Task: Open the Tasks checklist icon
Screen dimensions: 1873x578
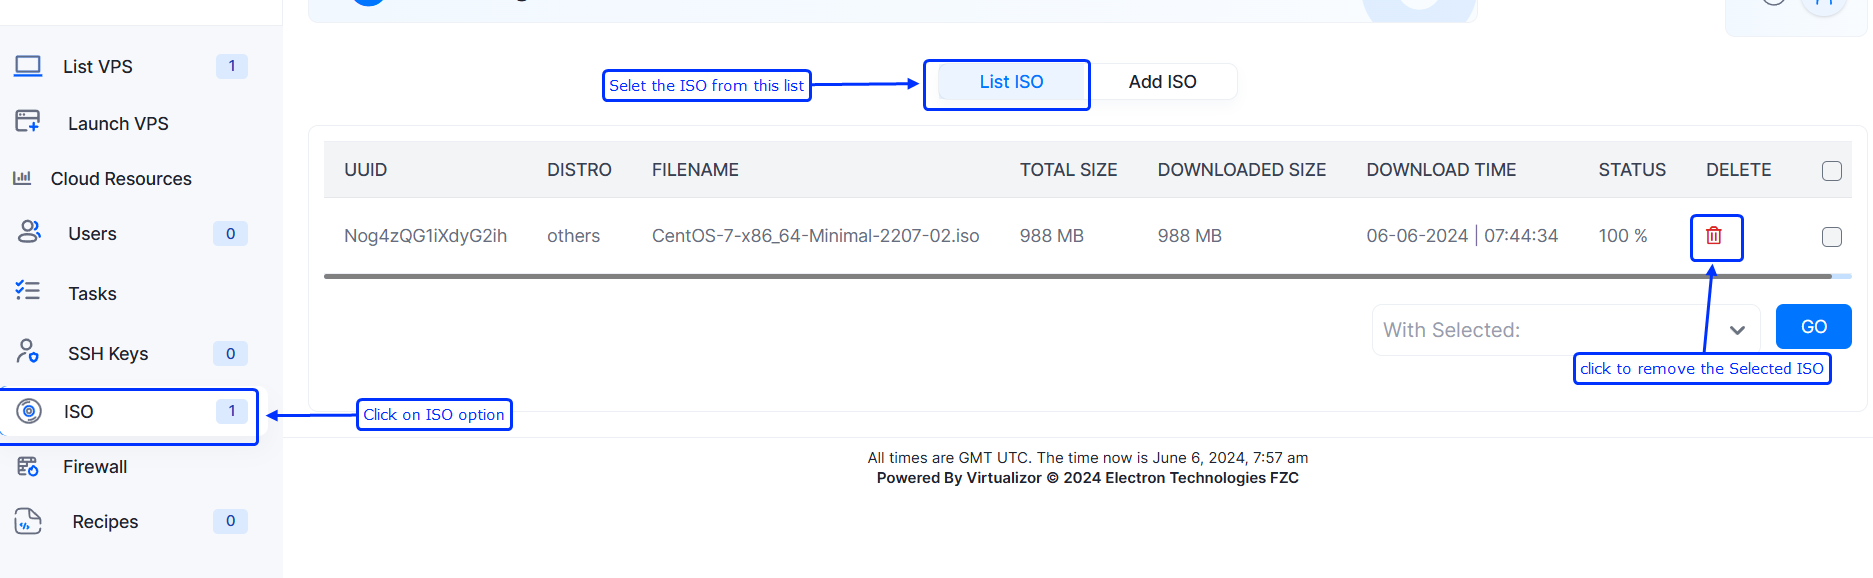Action: [x=28, y=291]
